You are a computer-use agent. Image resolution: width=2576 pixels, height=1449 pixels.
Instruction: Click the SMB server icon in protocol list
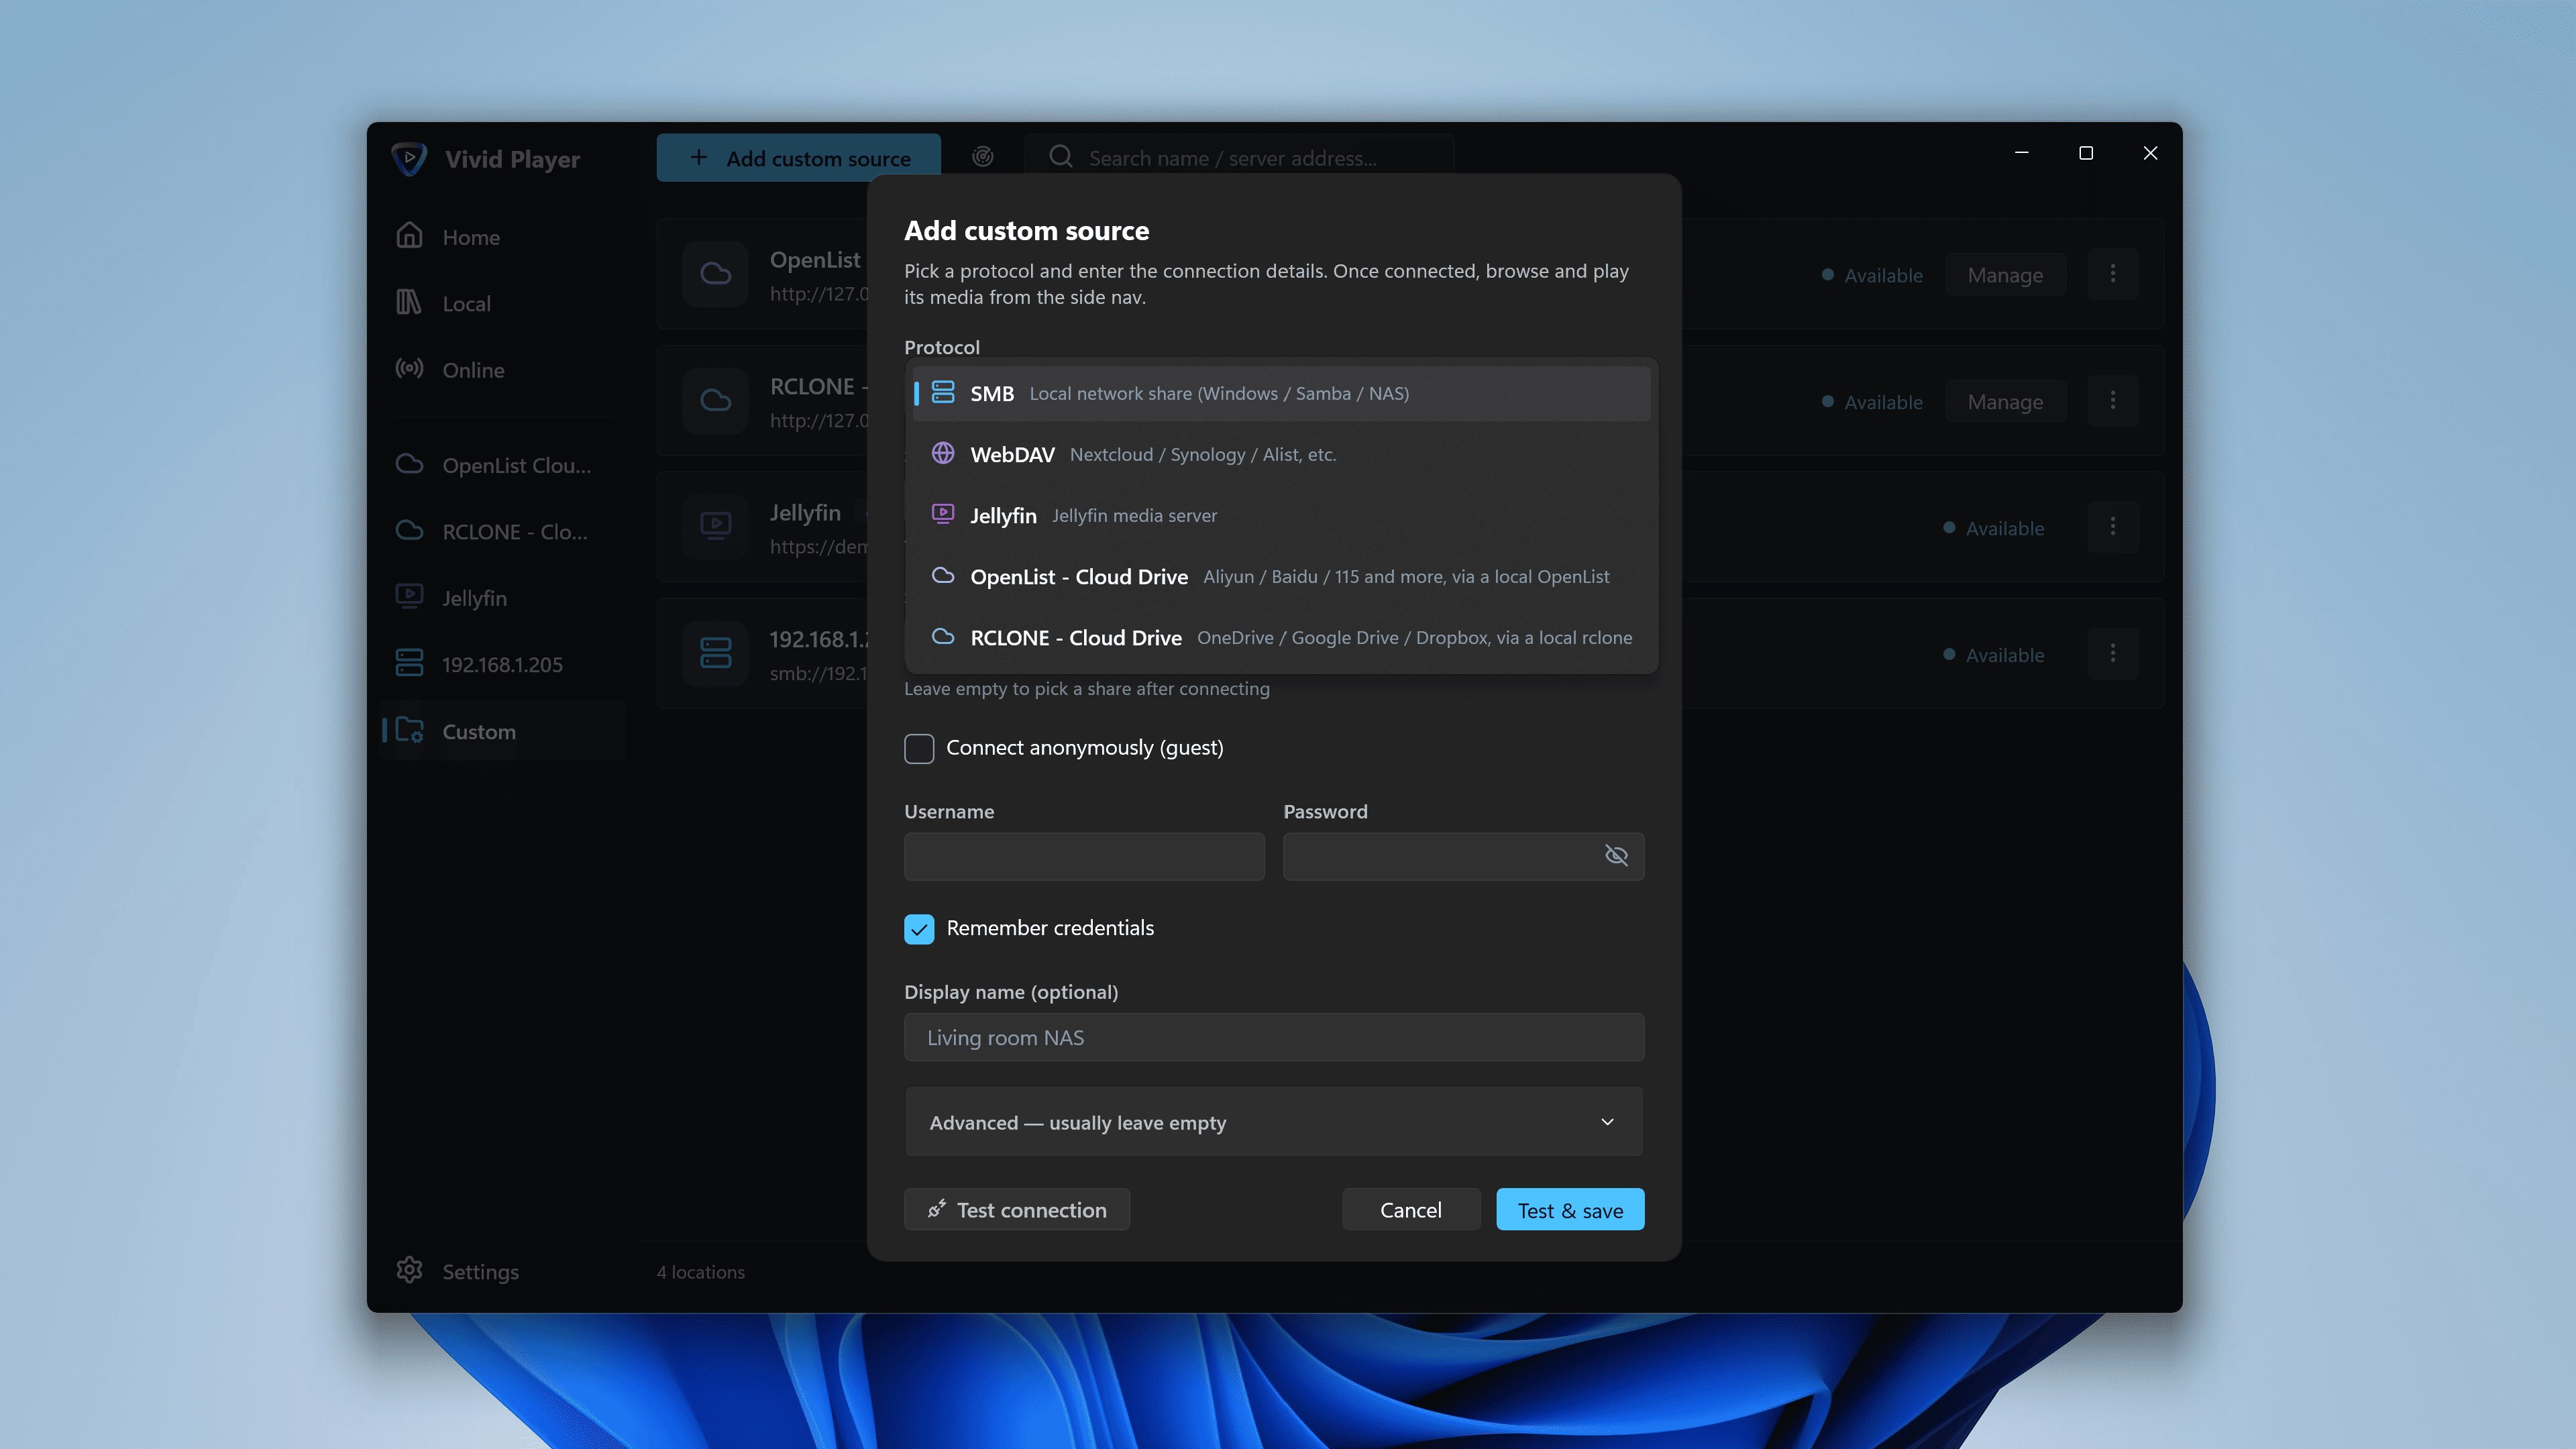pyautogui.click(x=943, y=392)
